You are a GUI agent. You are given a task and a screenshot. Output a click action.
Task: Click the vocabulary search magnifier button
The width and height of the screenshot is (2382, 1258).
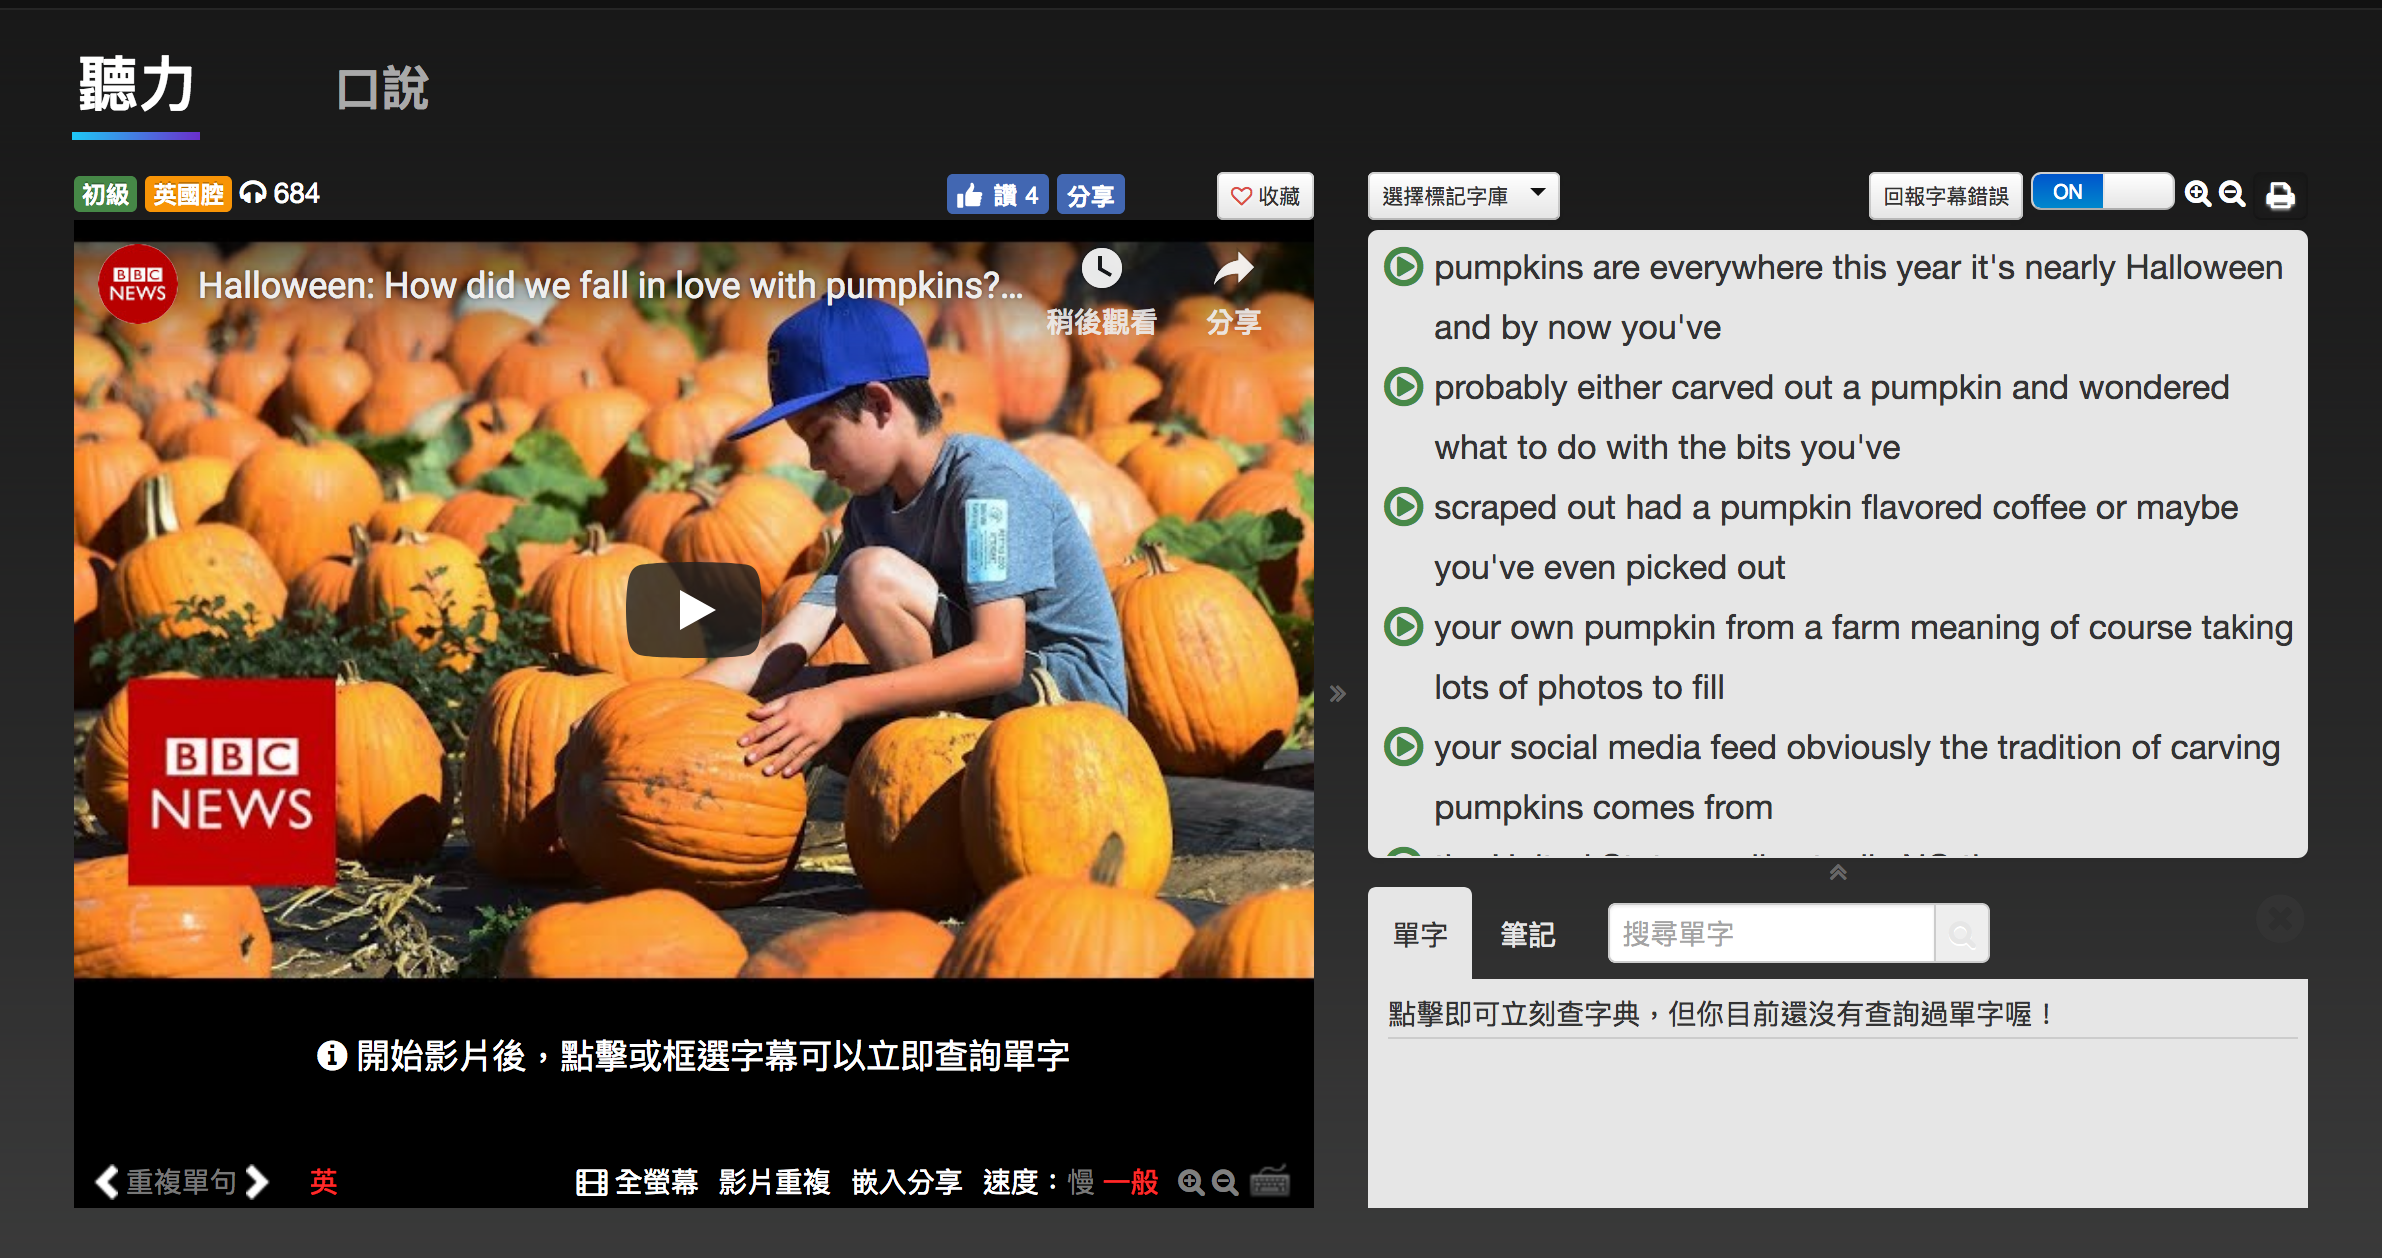1961,934
